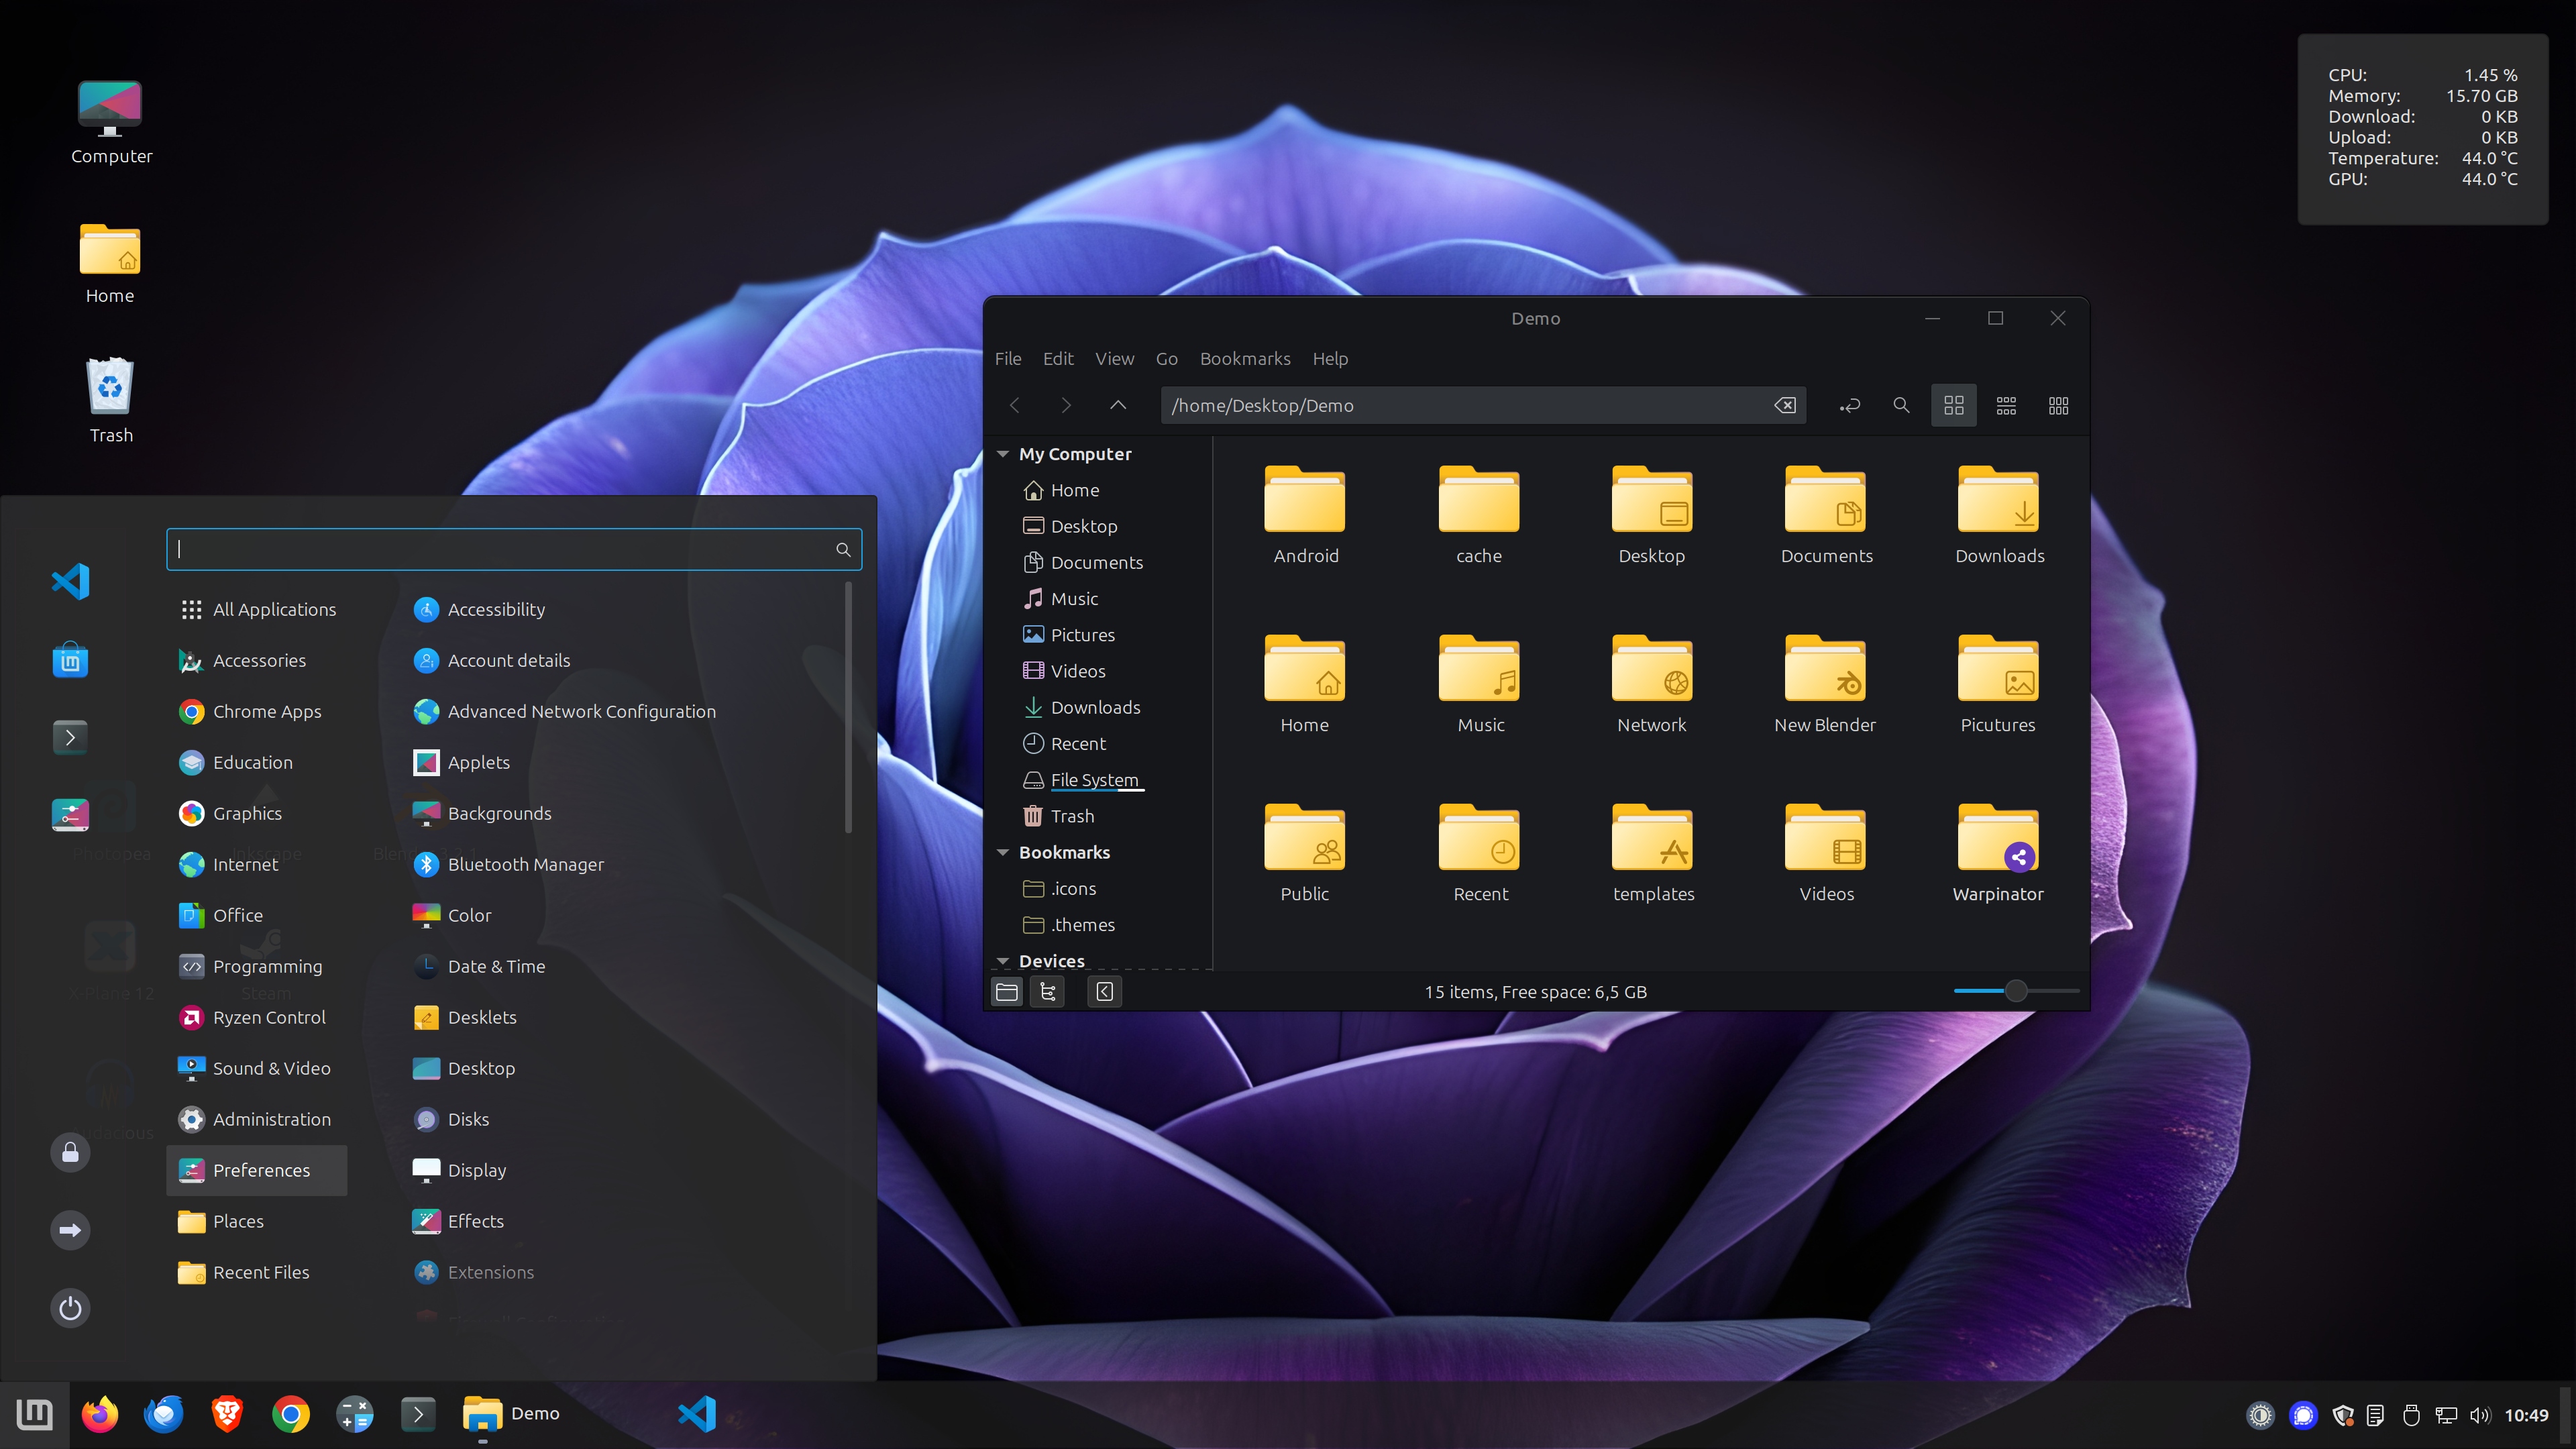Open the File menu

click(x=1008, y=358)
